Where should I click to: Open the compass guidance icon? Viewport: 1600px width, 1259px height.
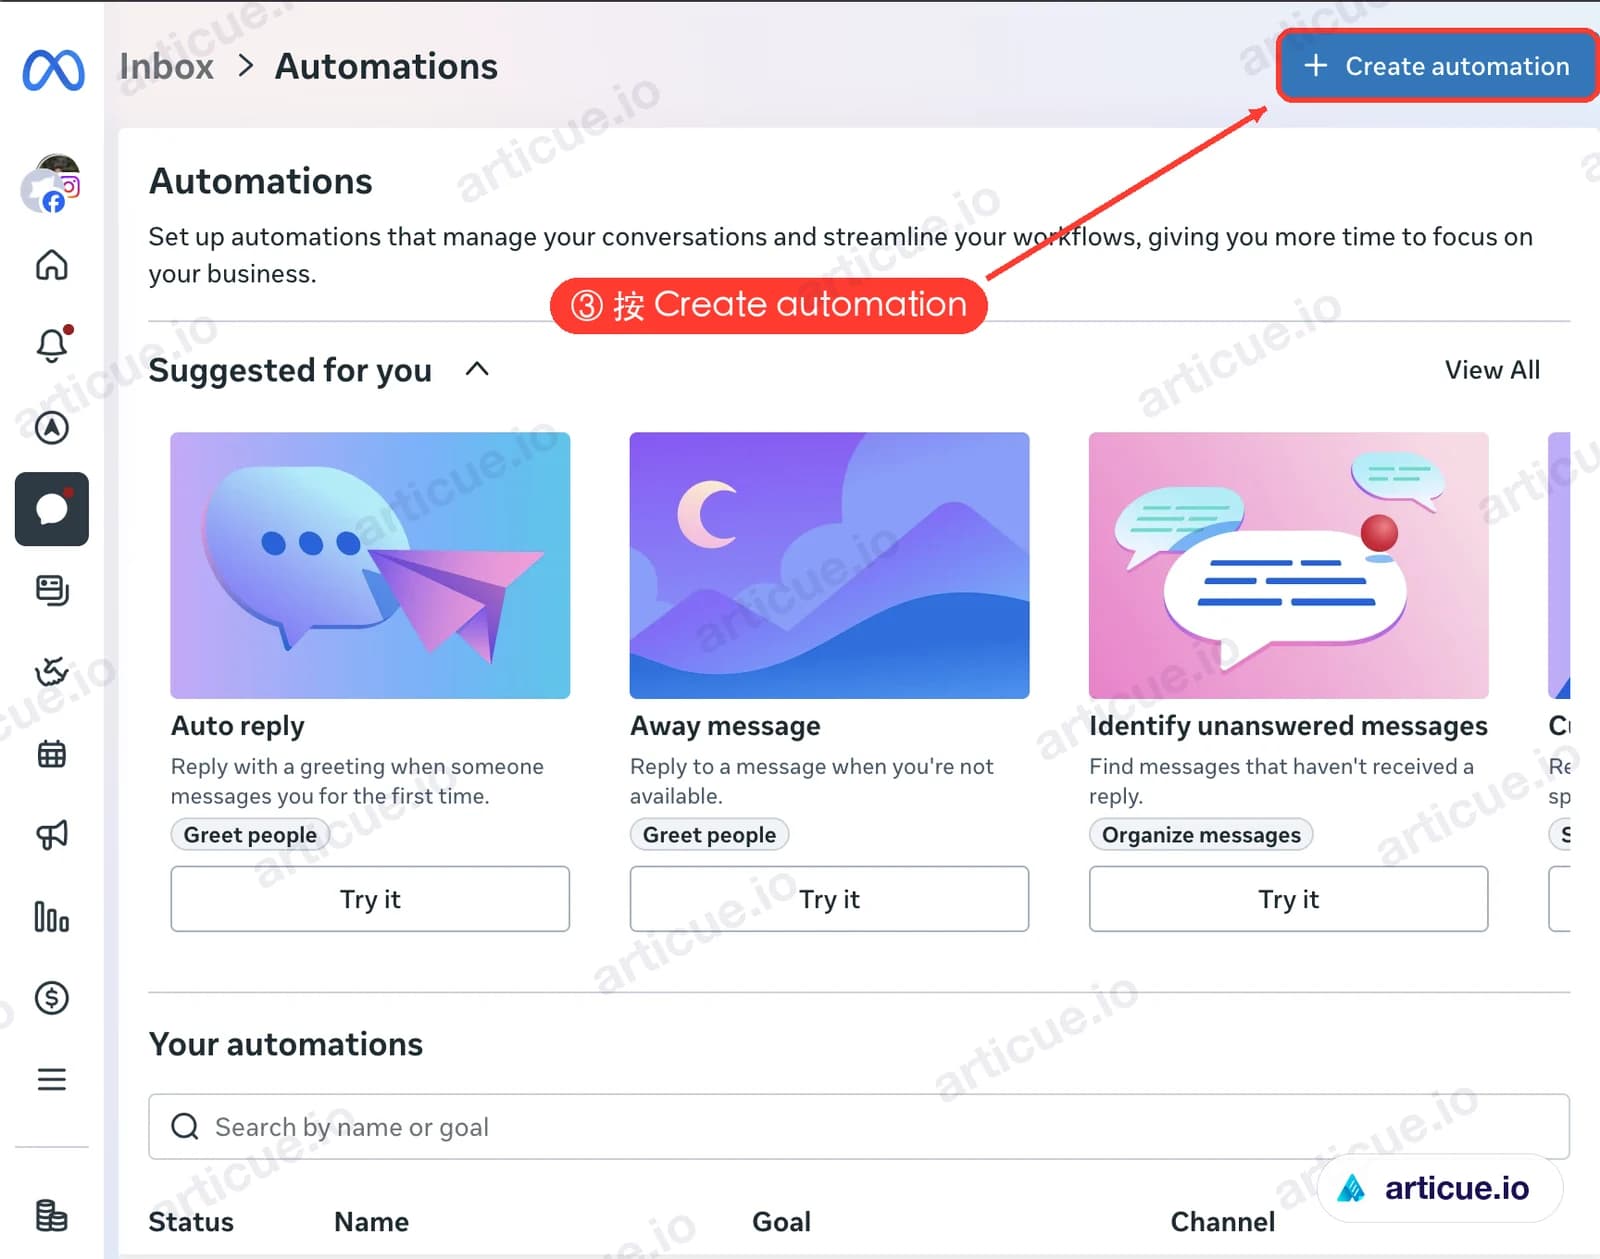click(x=52, y=428)
